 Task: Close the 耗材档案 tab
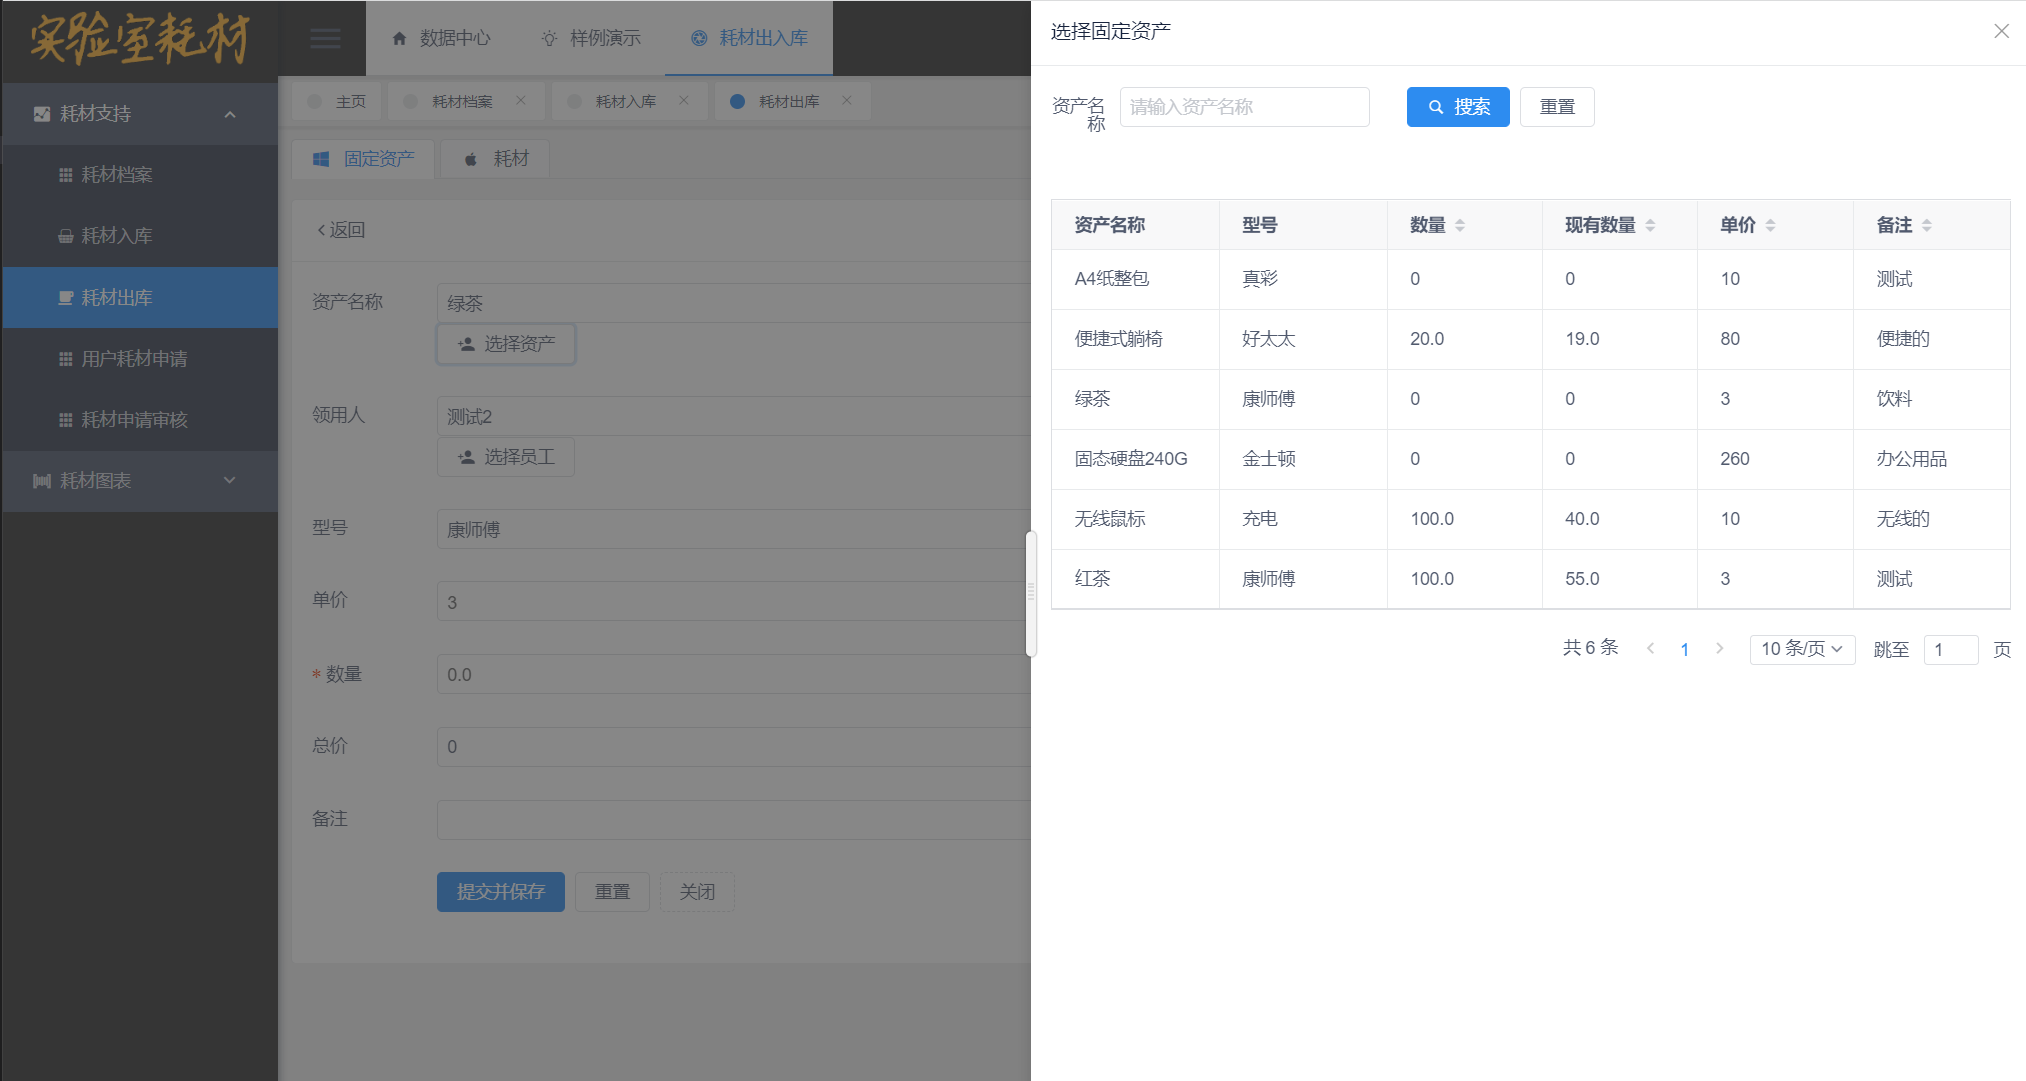click(x=521, y=101)
